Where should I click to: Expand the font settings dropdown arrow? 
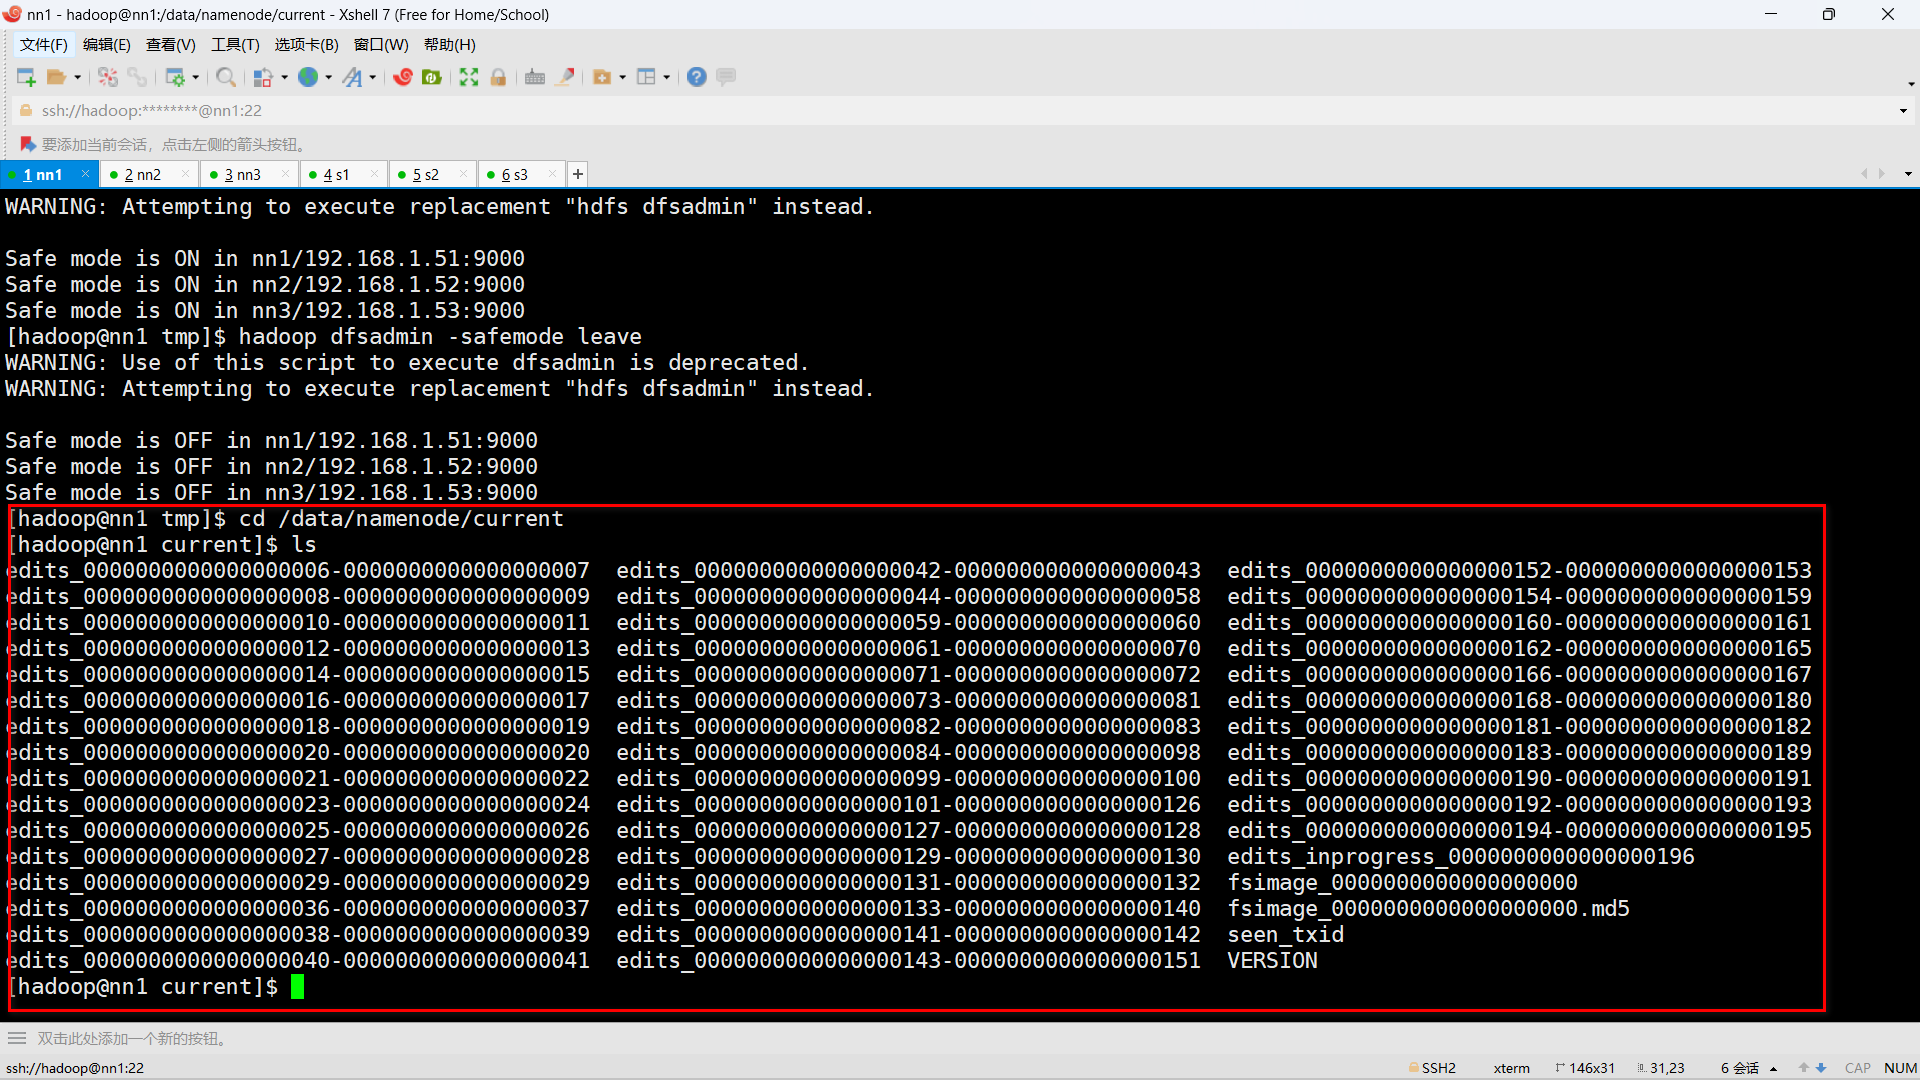[x=373, y=77]
